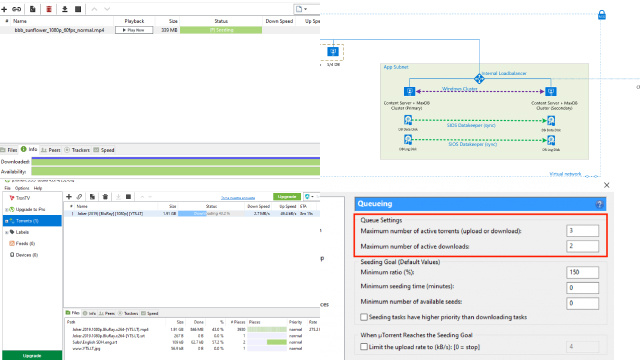Open the Info tab in lower window detail pane
The width and height of the screenshot is (640, 360).
pyautogui.click(x=89, y=313)
